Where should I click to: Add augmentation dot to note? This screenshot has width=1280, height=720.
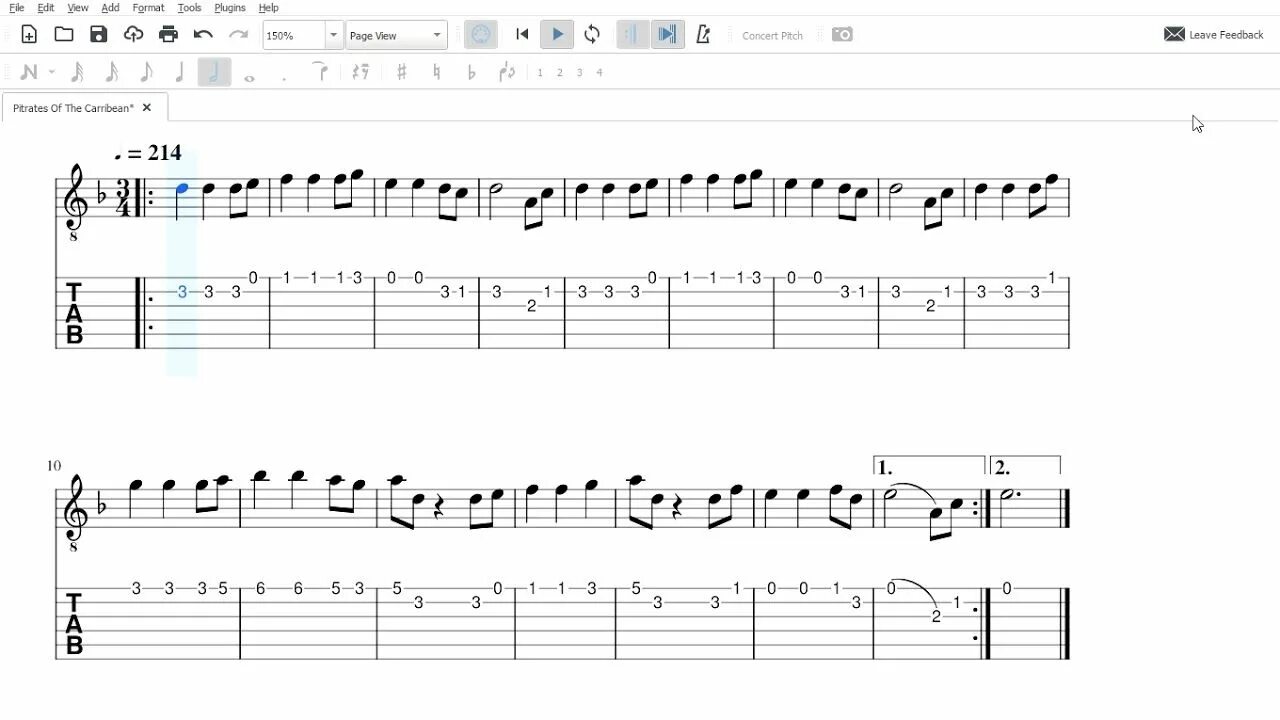click(x=284, y=77)
